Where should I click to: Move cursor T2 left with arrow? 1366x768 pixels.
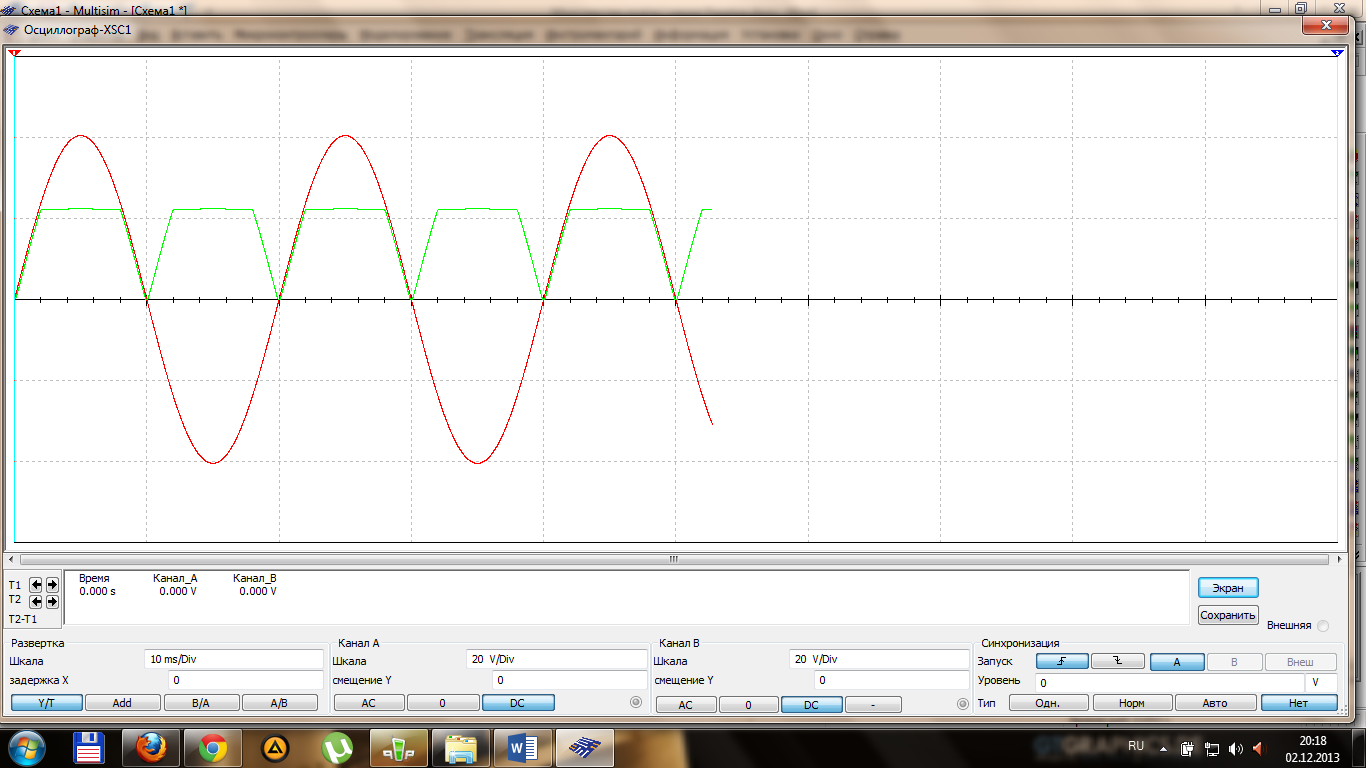37,602
